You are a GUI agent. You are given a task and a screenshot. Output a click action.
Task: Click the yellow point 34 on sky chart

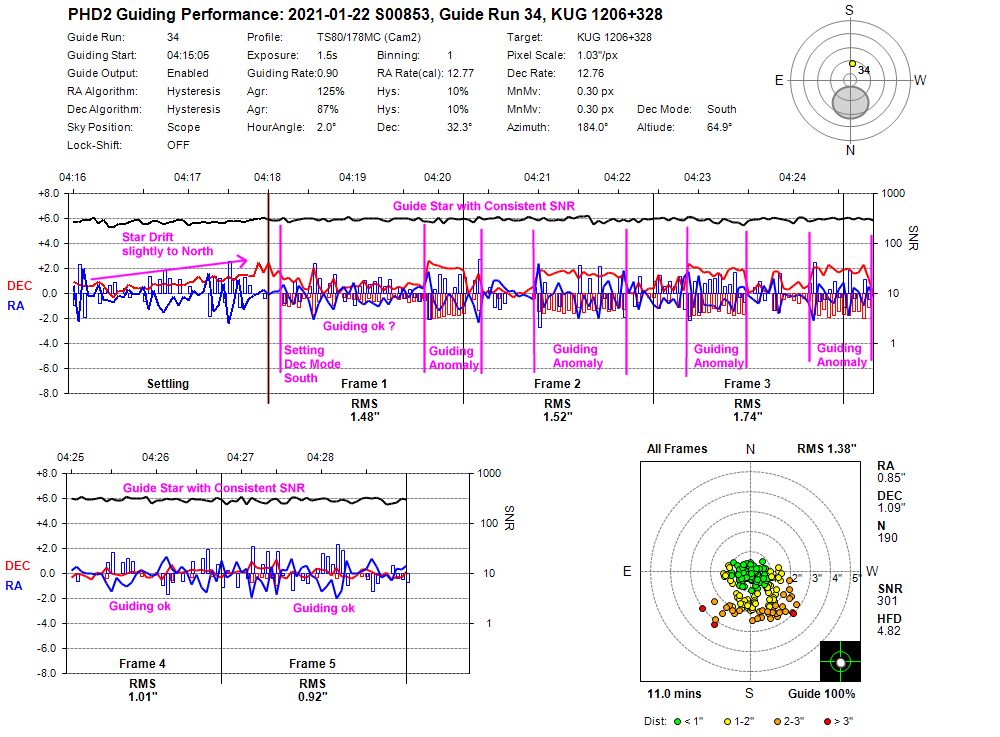[852, 64]
